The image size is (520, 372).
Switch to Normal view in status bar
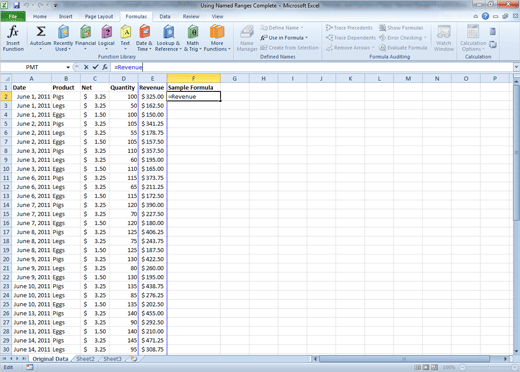[x=417, y=367]
